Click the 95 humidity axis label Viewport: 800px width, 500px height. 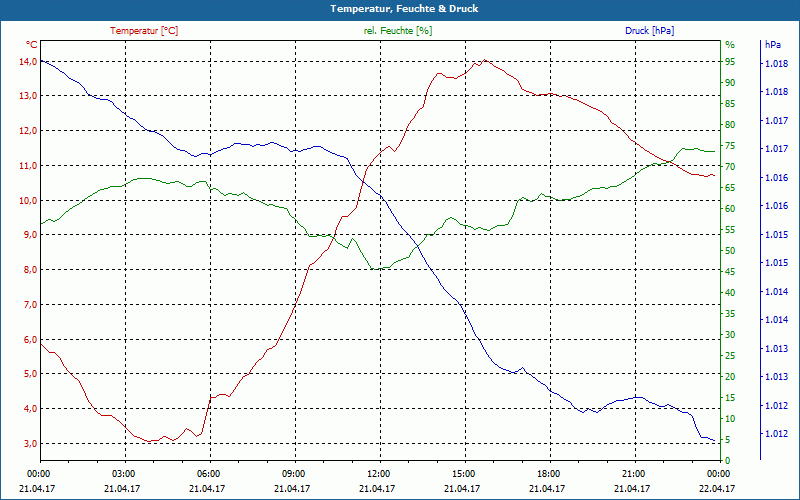point(730,62)
